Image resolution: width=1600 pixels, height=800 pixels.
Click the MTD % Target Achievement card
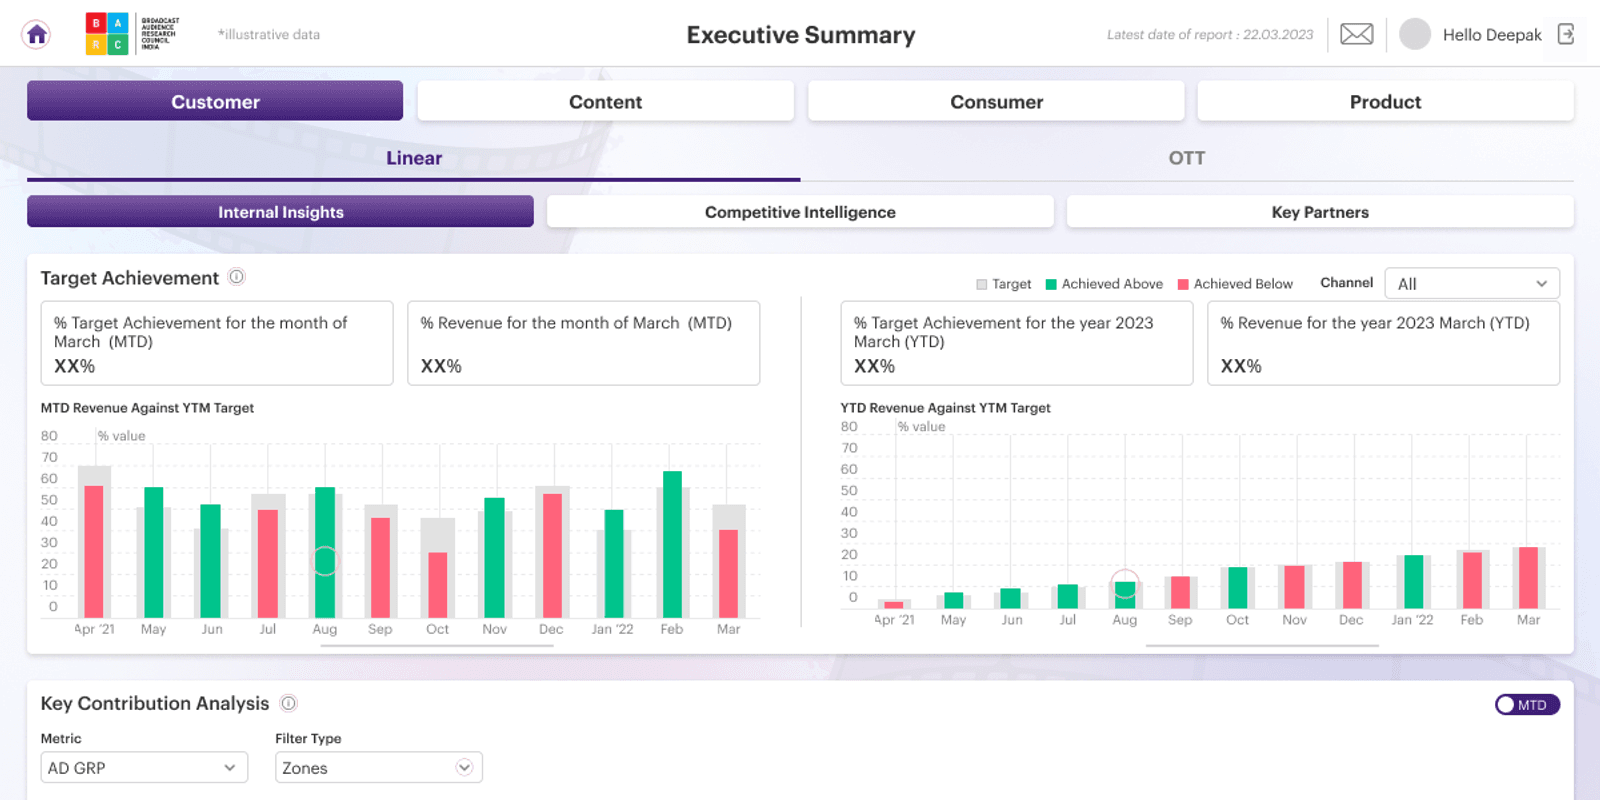click(x=217, y=343)
